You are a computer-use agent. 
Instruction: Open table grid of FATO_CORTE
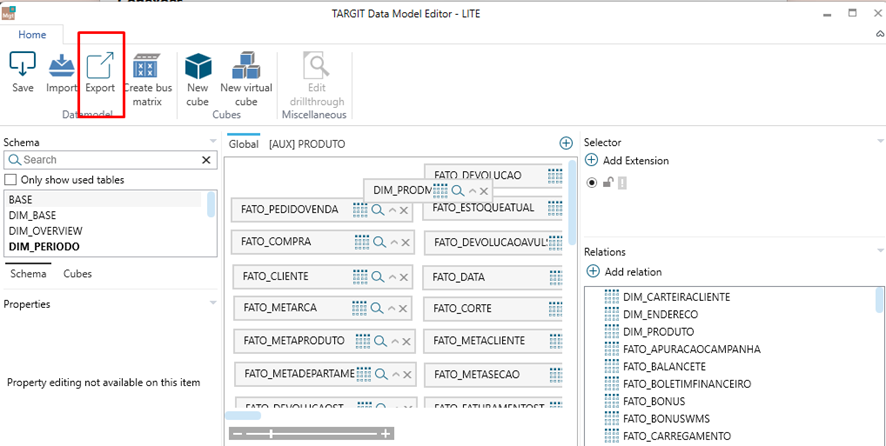pos(555,309)
